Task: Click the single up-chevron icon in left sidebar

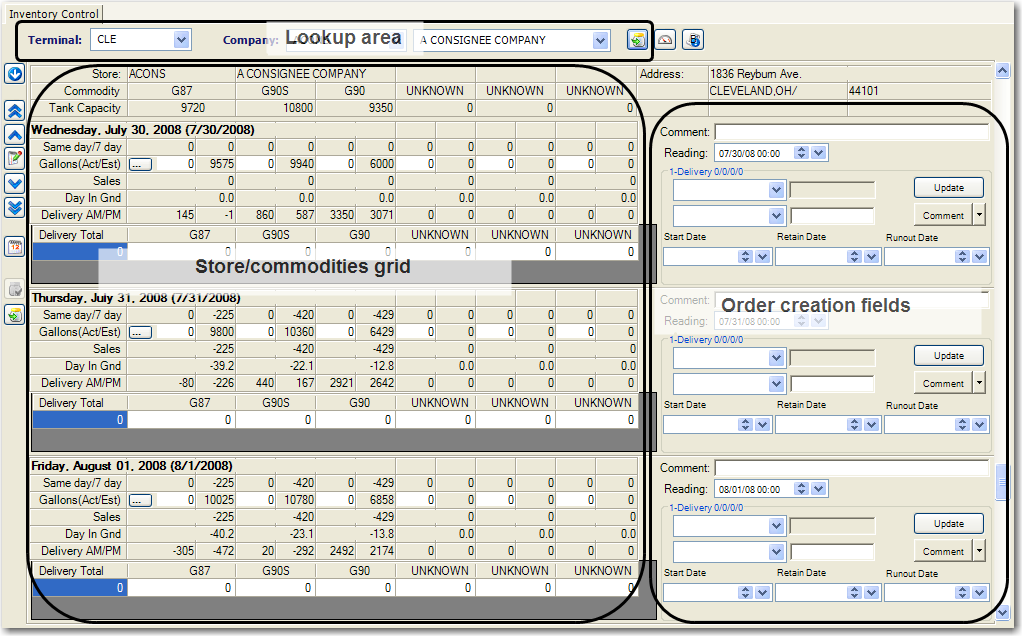Action: [x=15, y=134]
